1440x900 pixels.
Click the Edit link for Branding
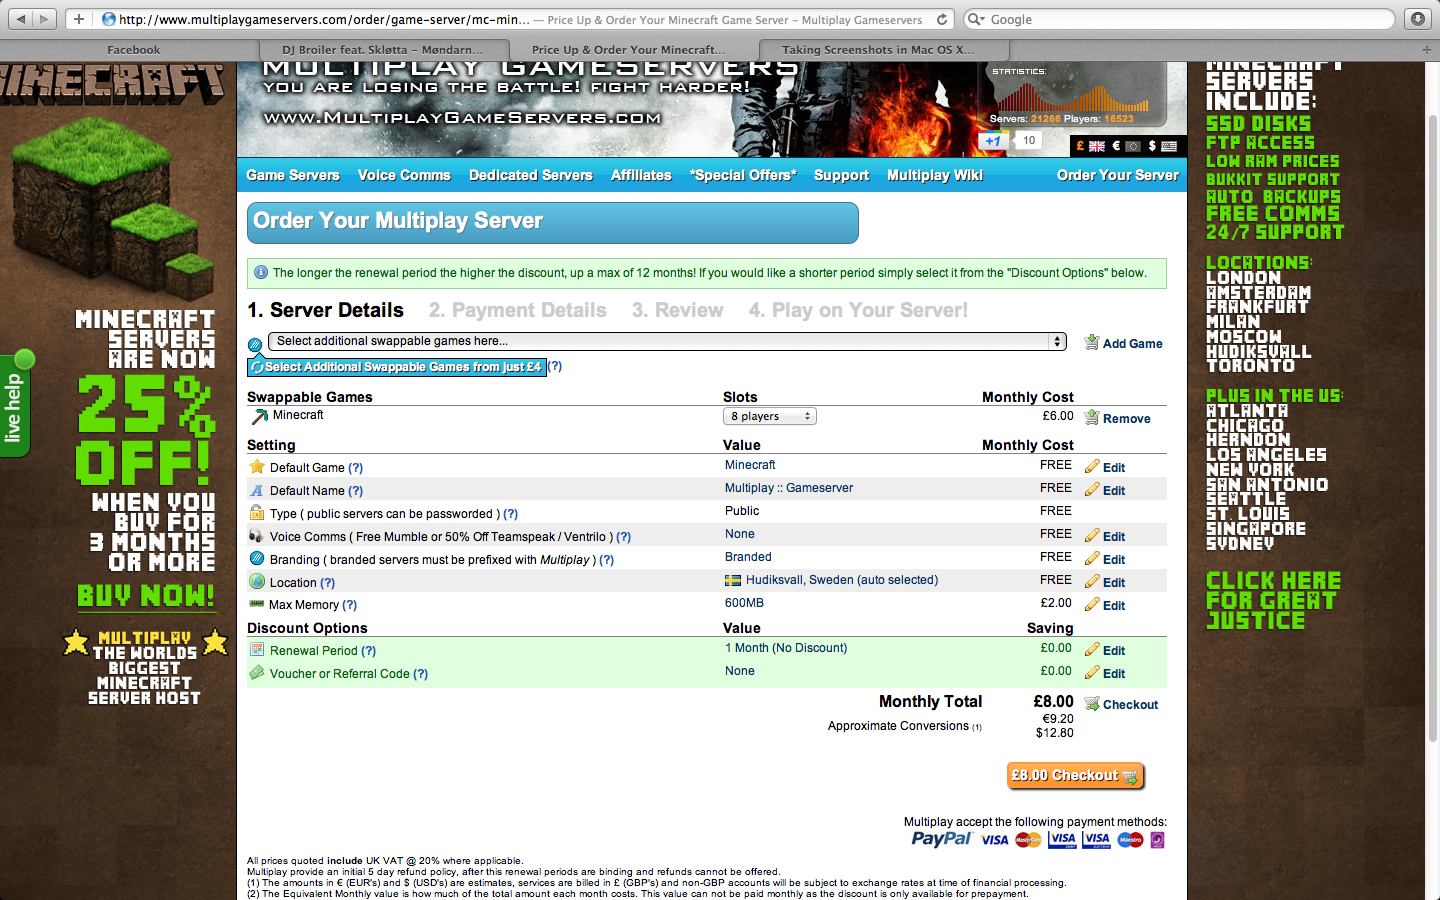(1114, 560)
